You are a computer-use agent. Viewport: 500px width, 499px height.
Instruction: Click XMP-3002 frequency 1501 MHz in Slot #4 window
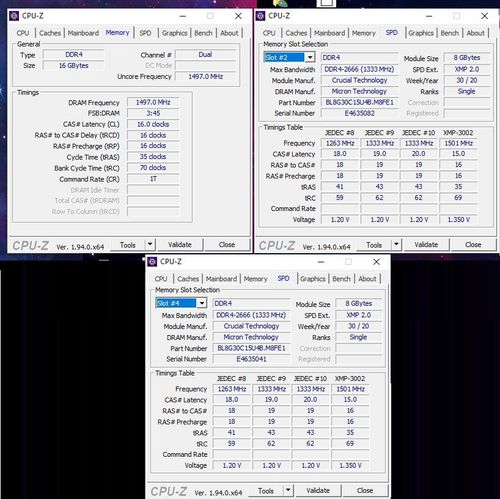[350, 389]
